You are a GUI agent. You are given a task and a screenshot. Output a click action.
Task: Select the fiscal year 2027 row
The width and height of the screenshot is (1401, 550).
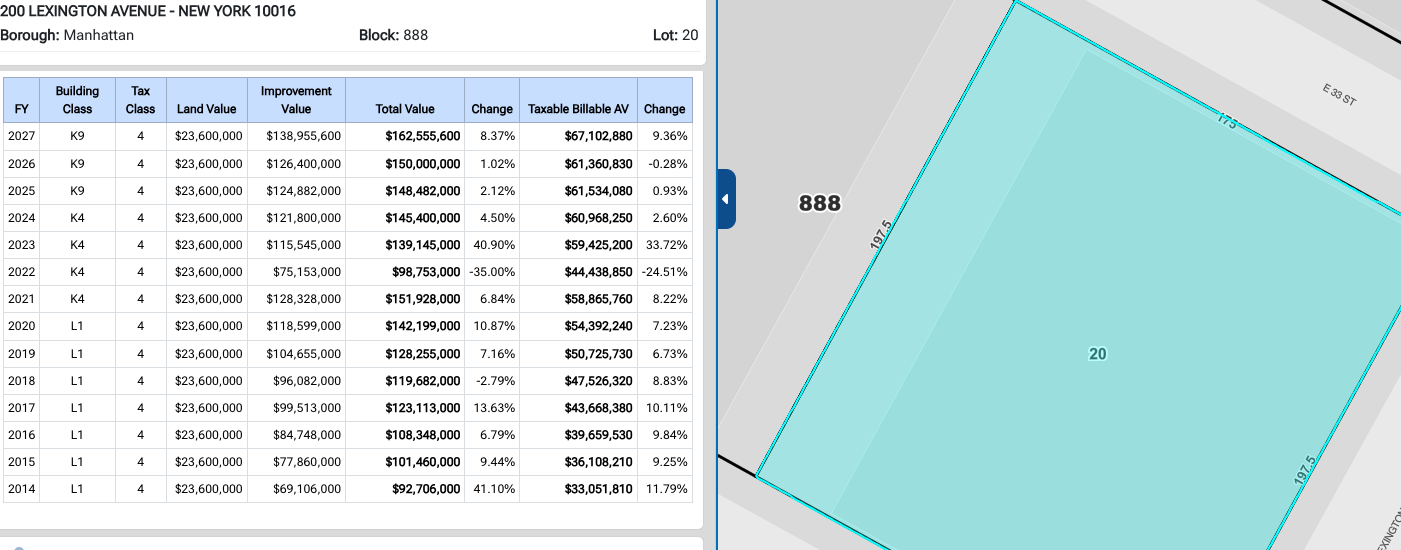pyautogui.click(x=348, y=137)
